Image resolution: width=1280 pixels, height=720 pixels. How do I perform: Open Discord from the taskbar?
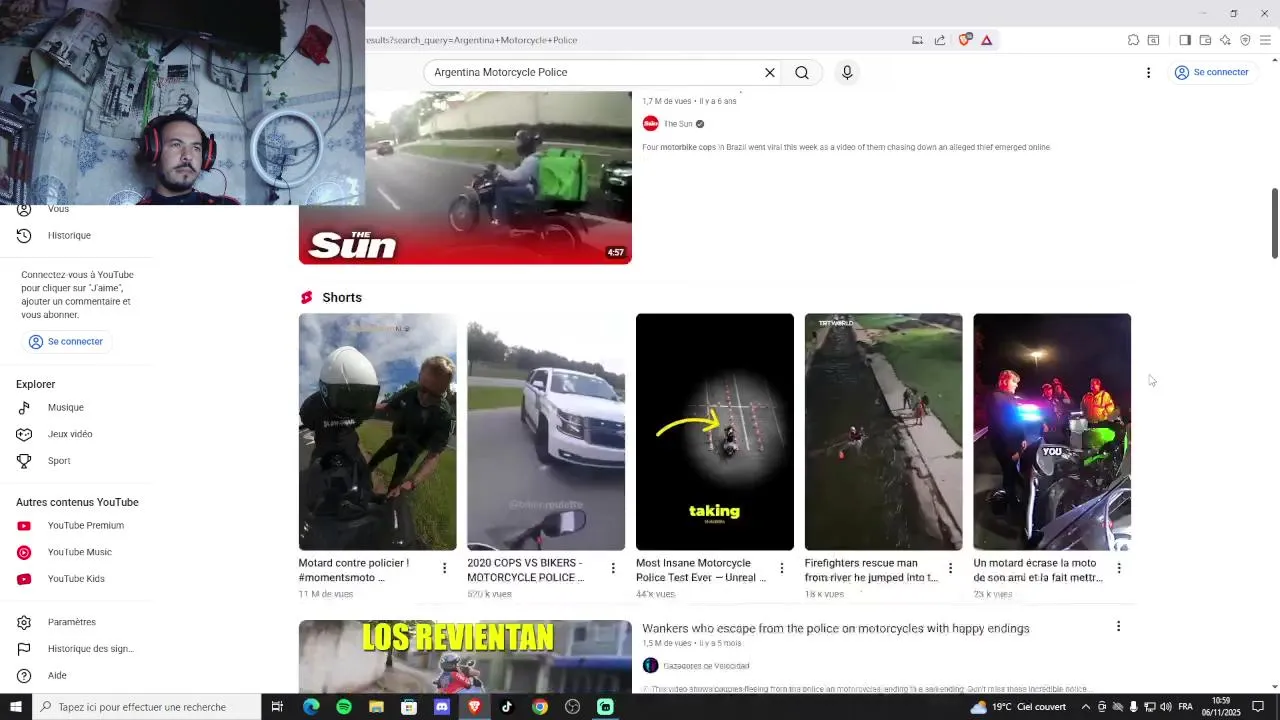(x=442, y=707)
